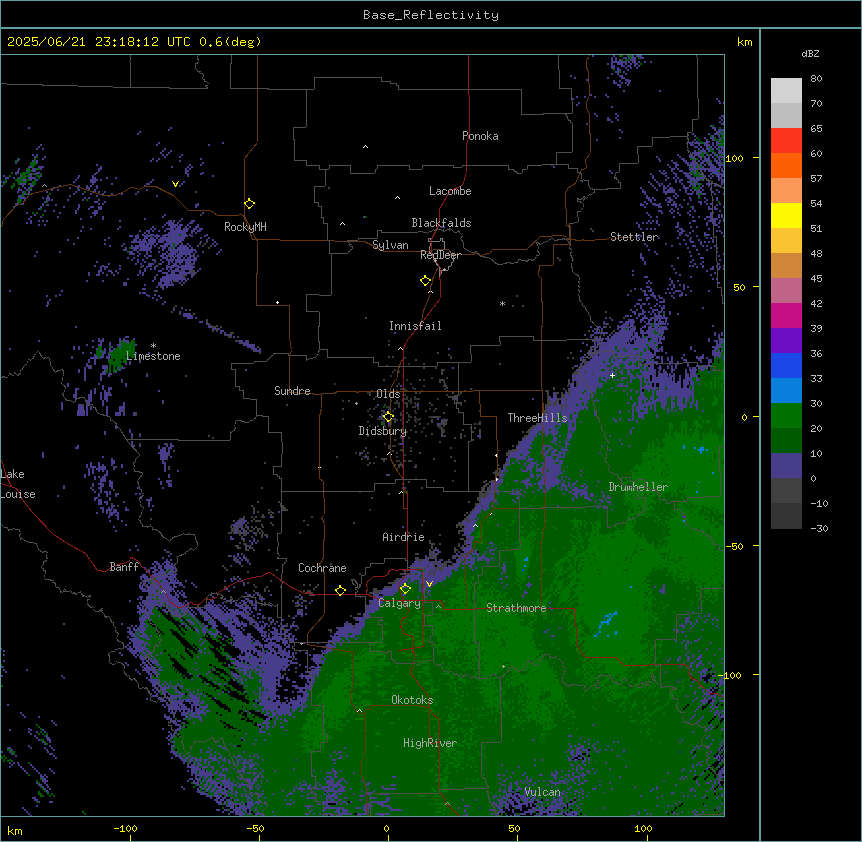Select the blue 33 dBZ legend swatch
862x842 pixels.
786,365
